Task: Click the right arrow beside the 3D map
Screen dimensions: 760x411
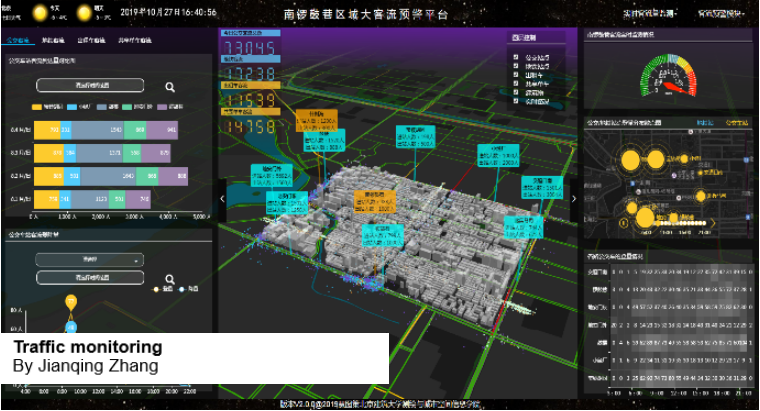Action: 574,198
